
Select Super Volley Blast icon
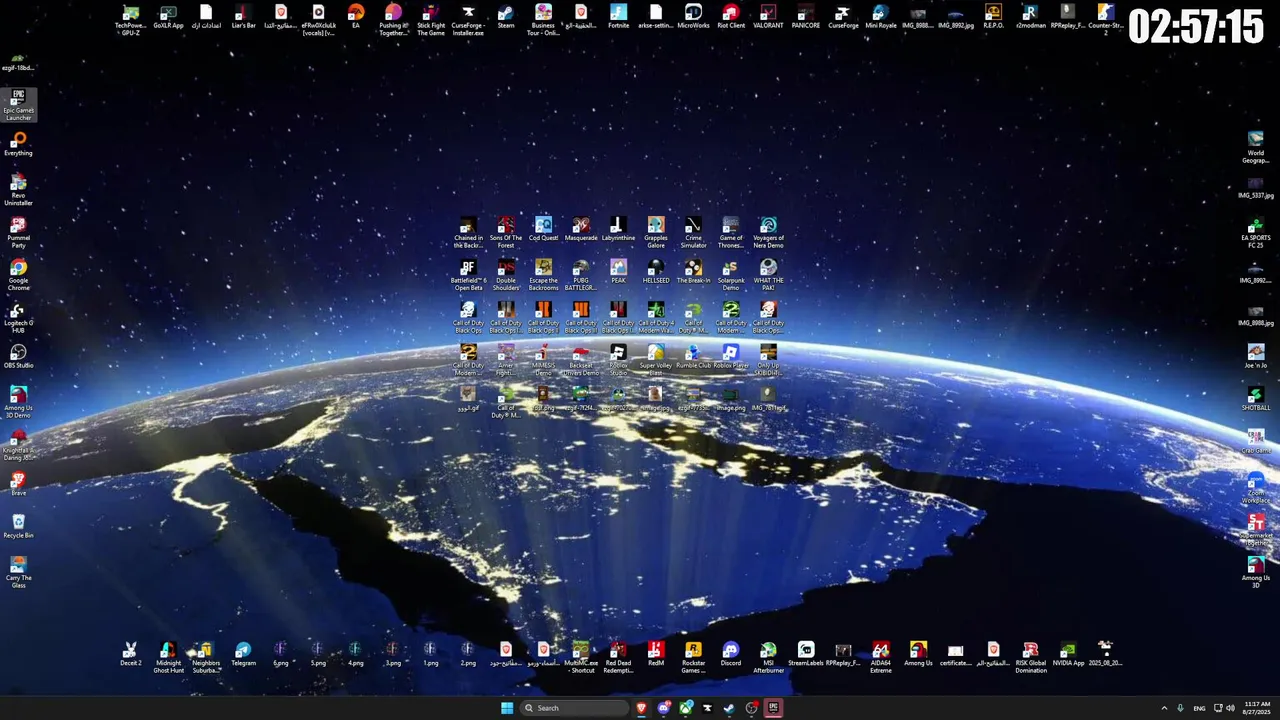point(656,360)
